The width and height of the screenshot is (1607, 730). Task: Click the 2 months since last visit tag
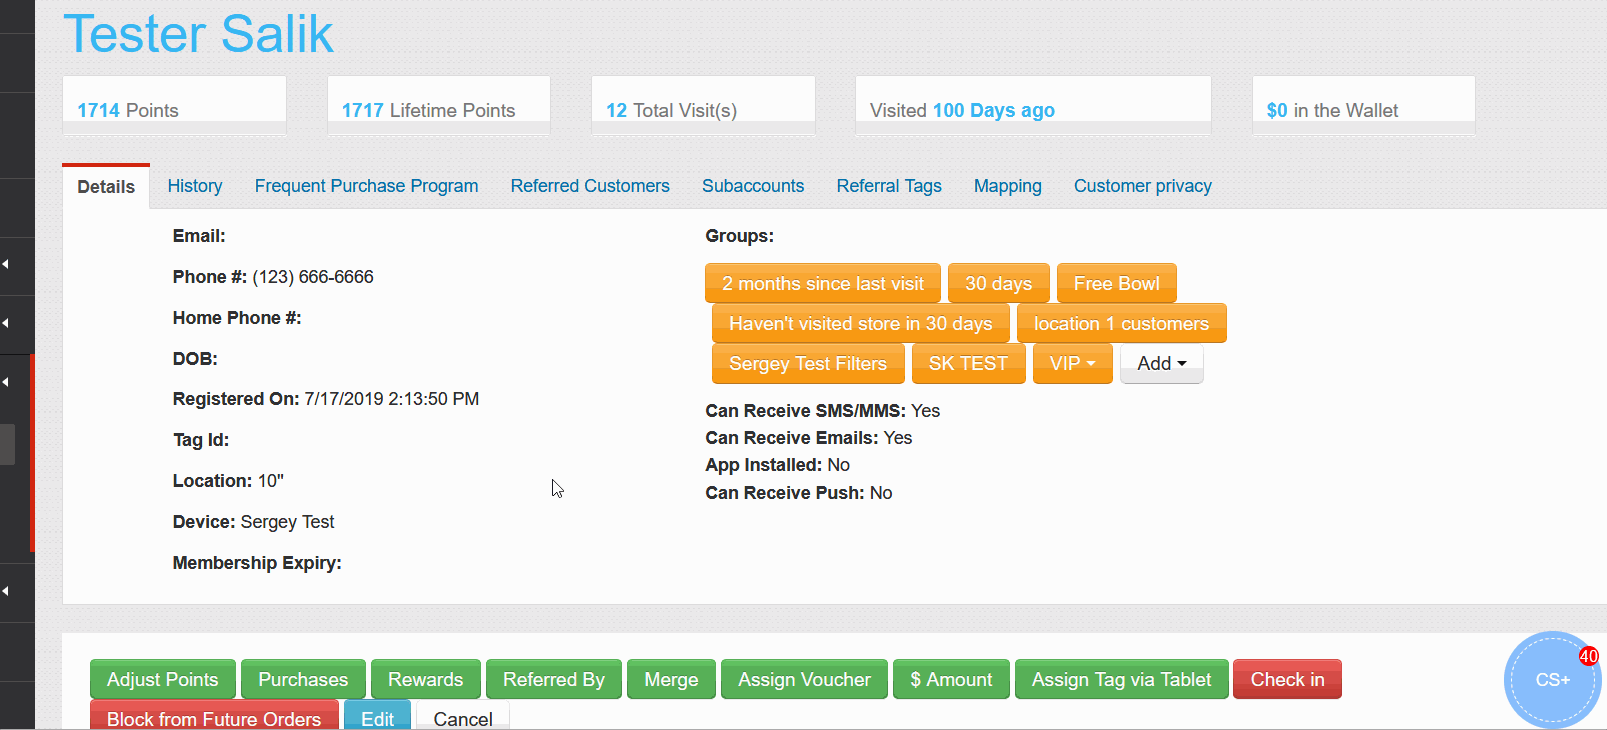(x=823, y=284)
